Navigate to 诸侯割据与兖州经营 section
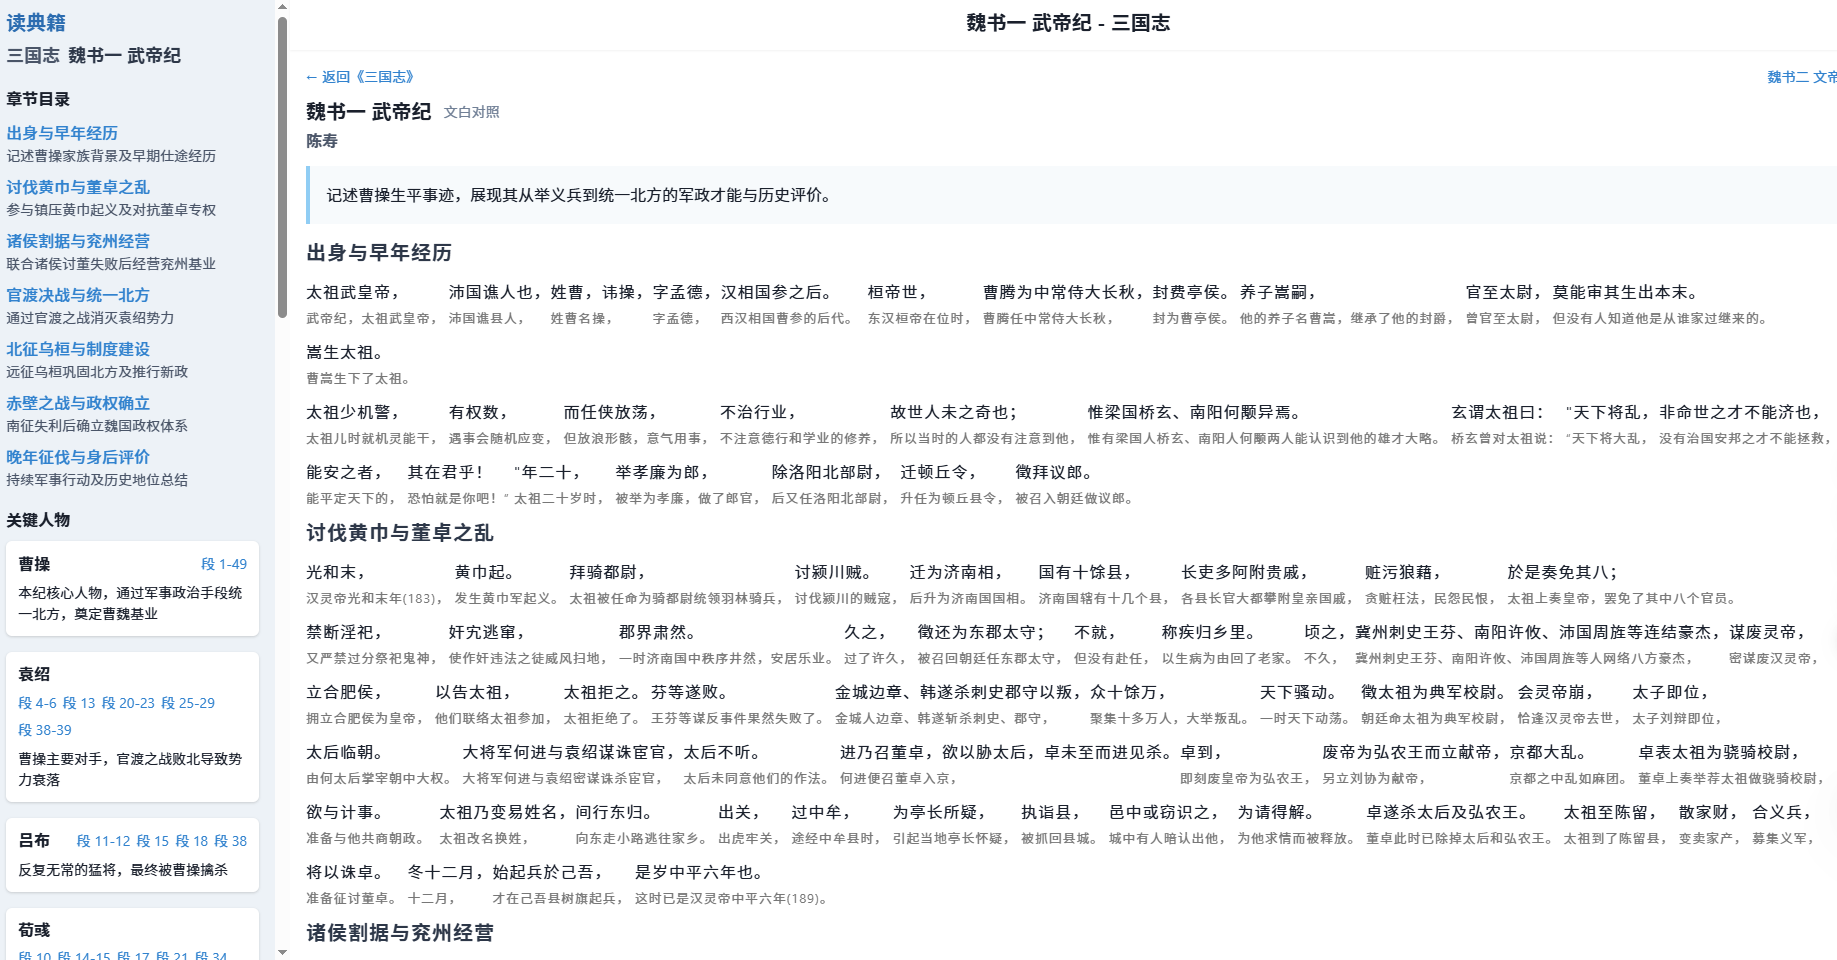This screenshot has width=1837, height=960. click(x=78, y=241)
